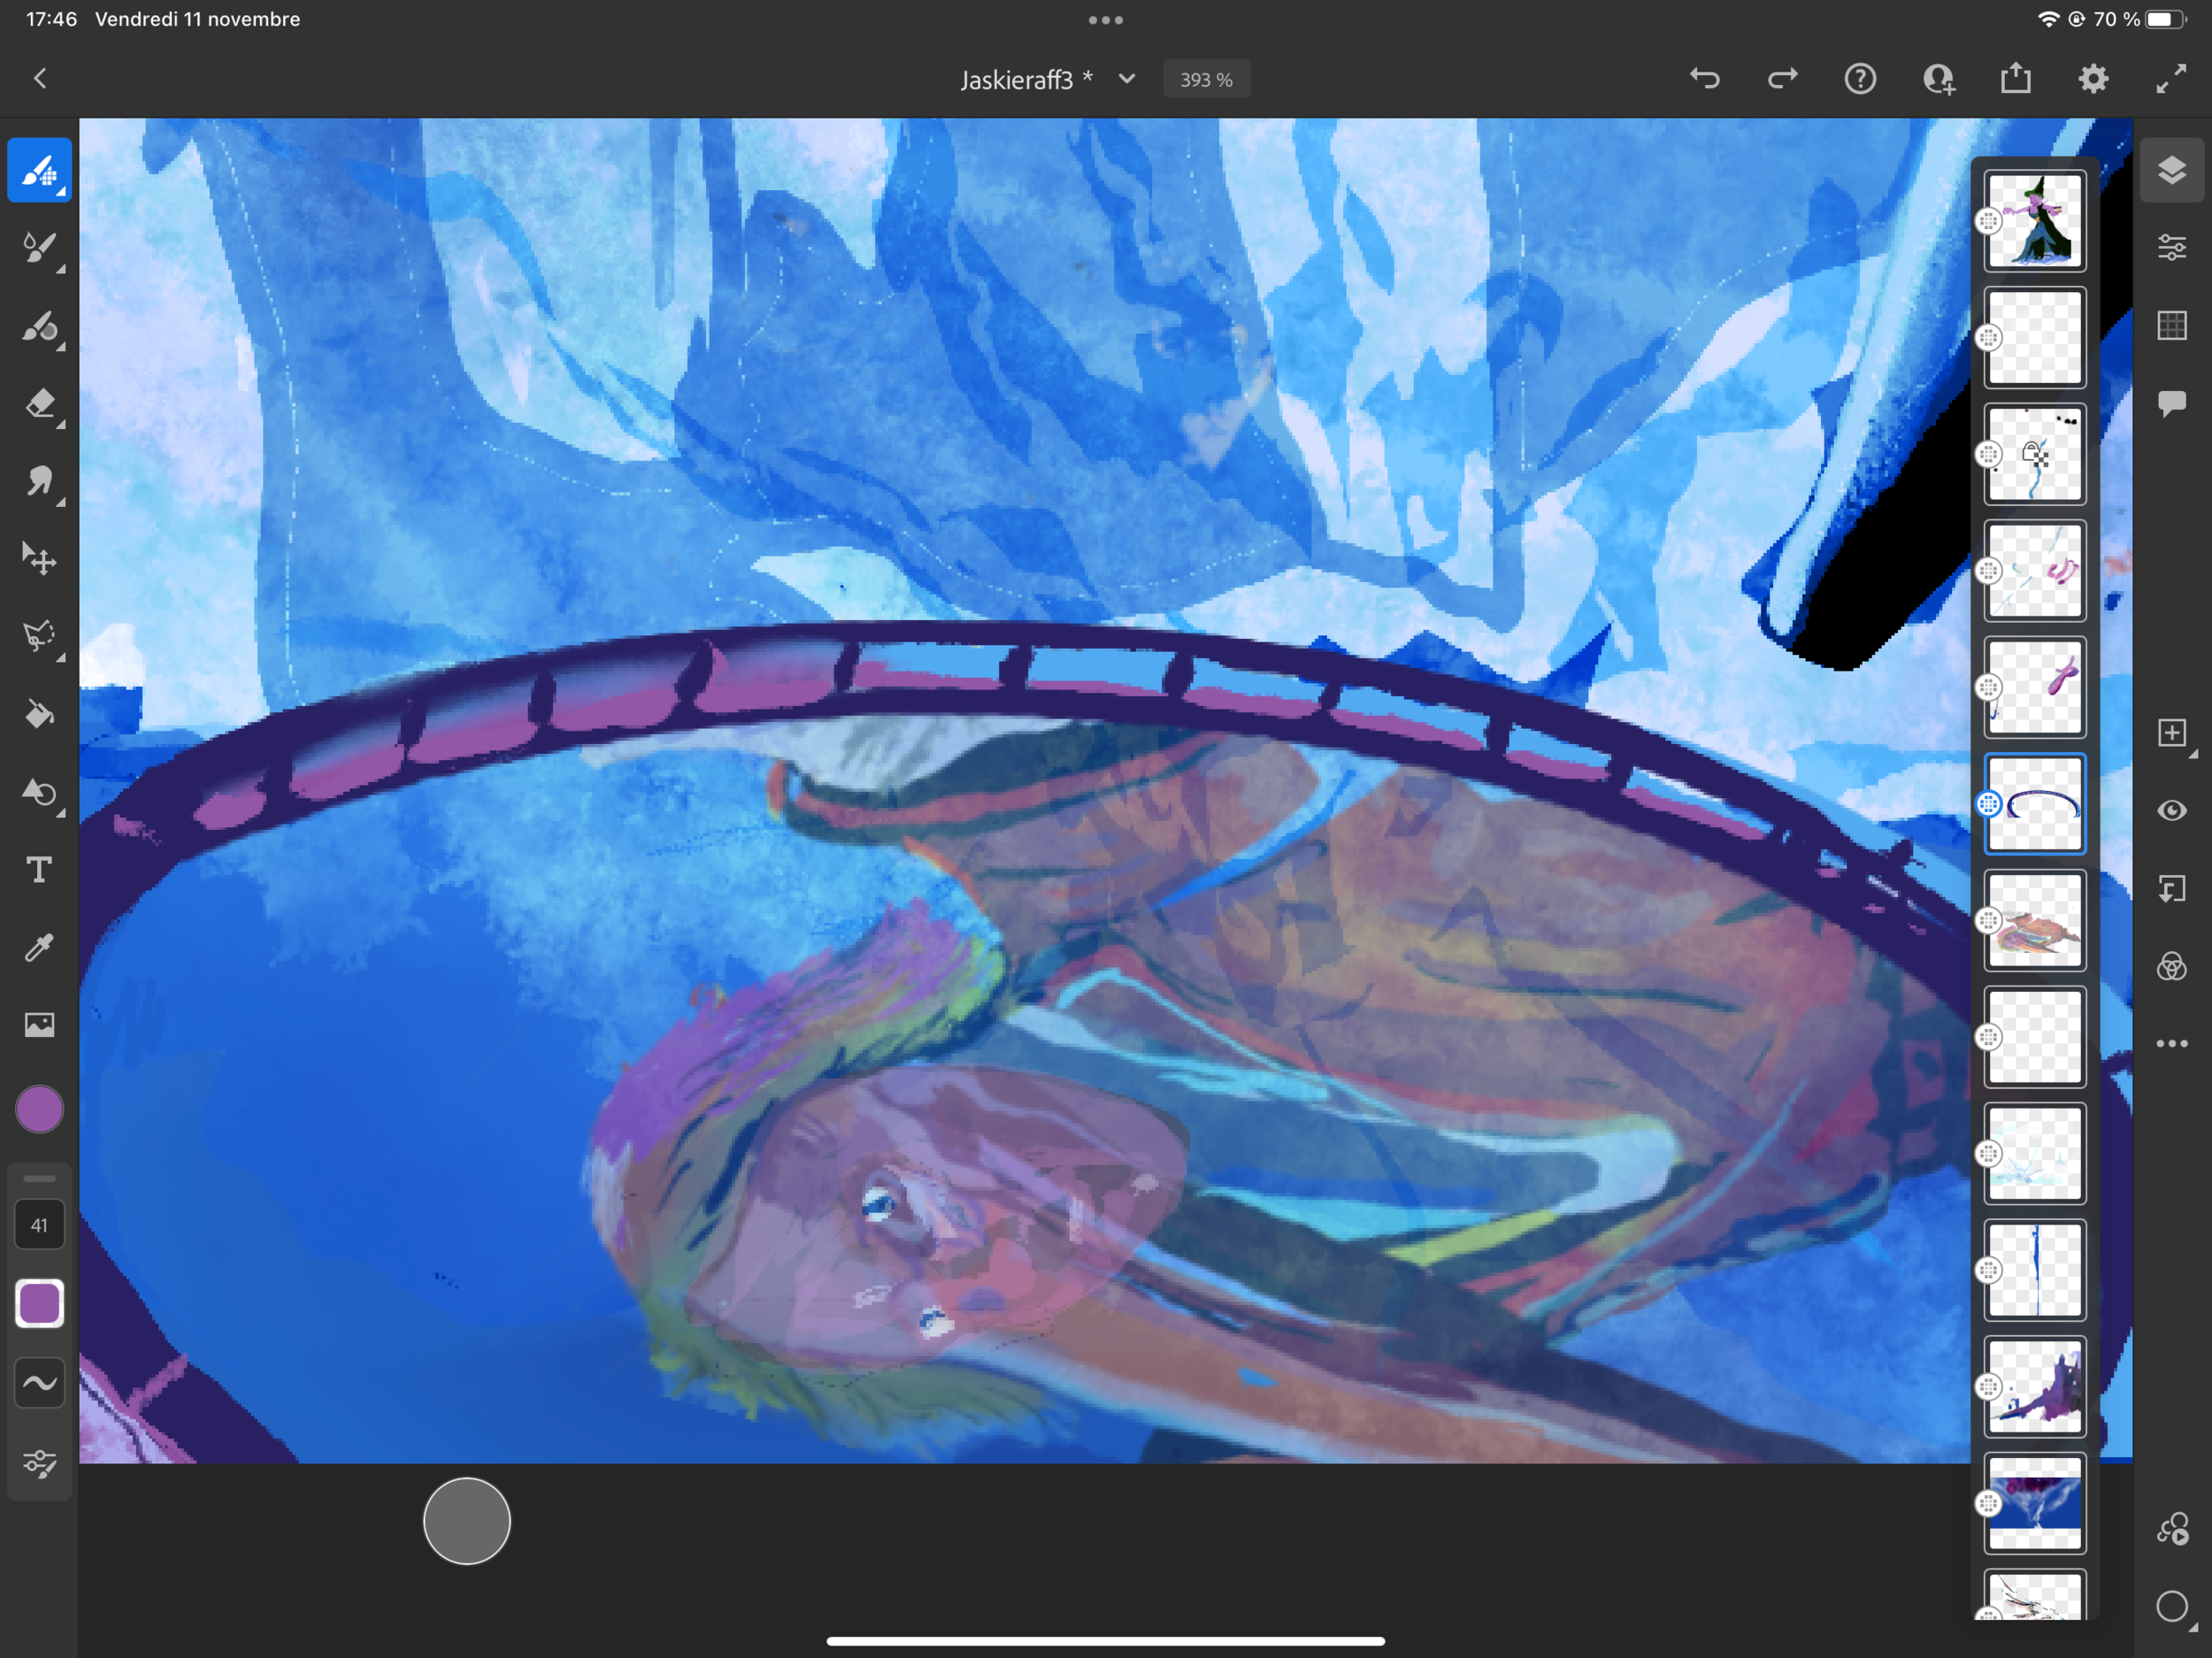Viewport: 2212px width, 1658px height.
Task: Open the purple brush color chip
Action: coord(39,1110)
